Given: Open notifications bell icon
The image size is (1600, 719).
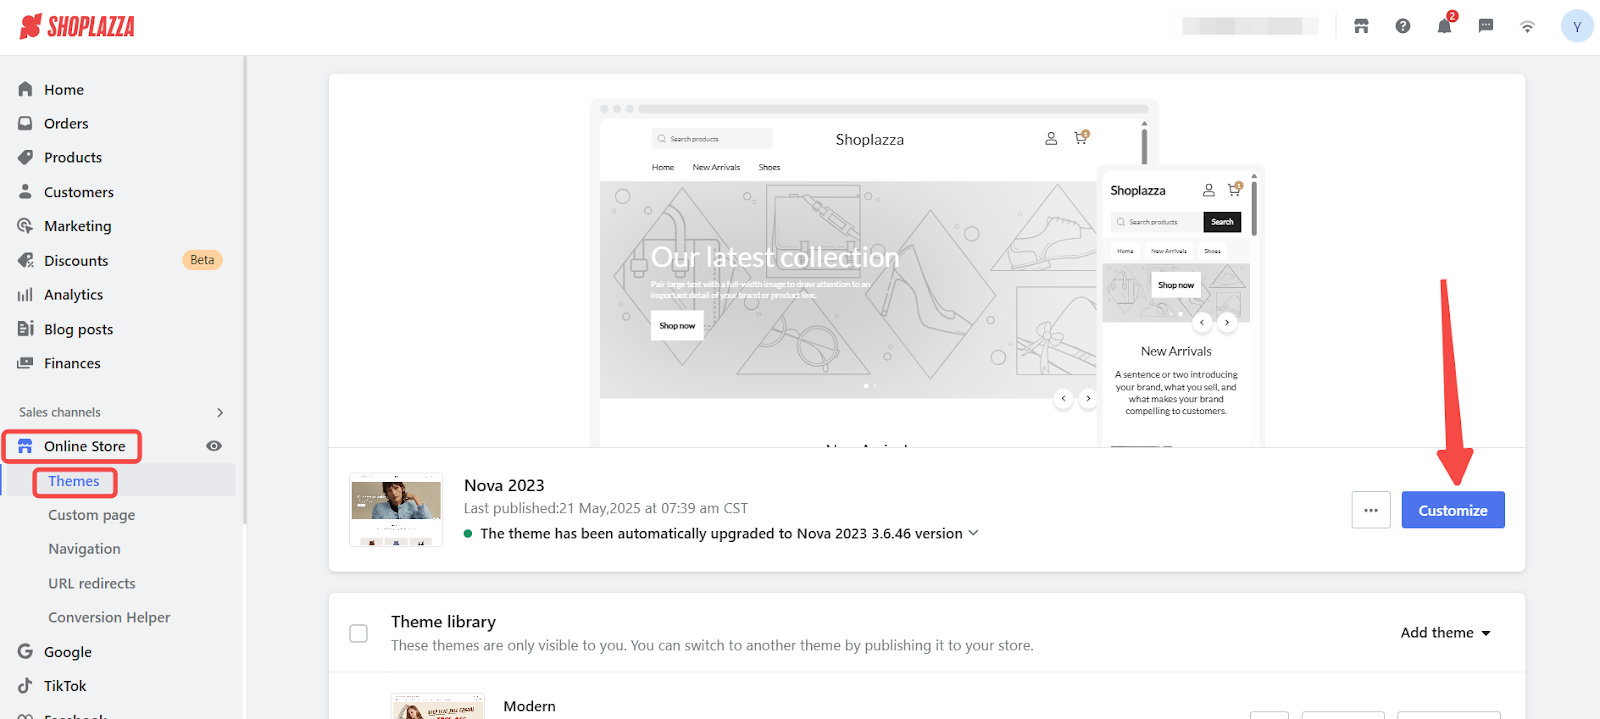Looking at the screenshot, I should (1444, 26).
